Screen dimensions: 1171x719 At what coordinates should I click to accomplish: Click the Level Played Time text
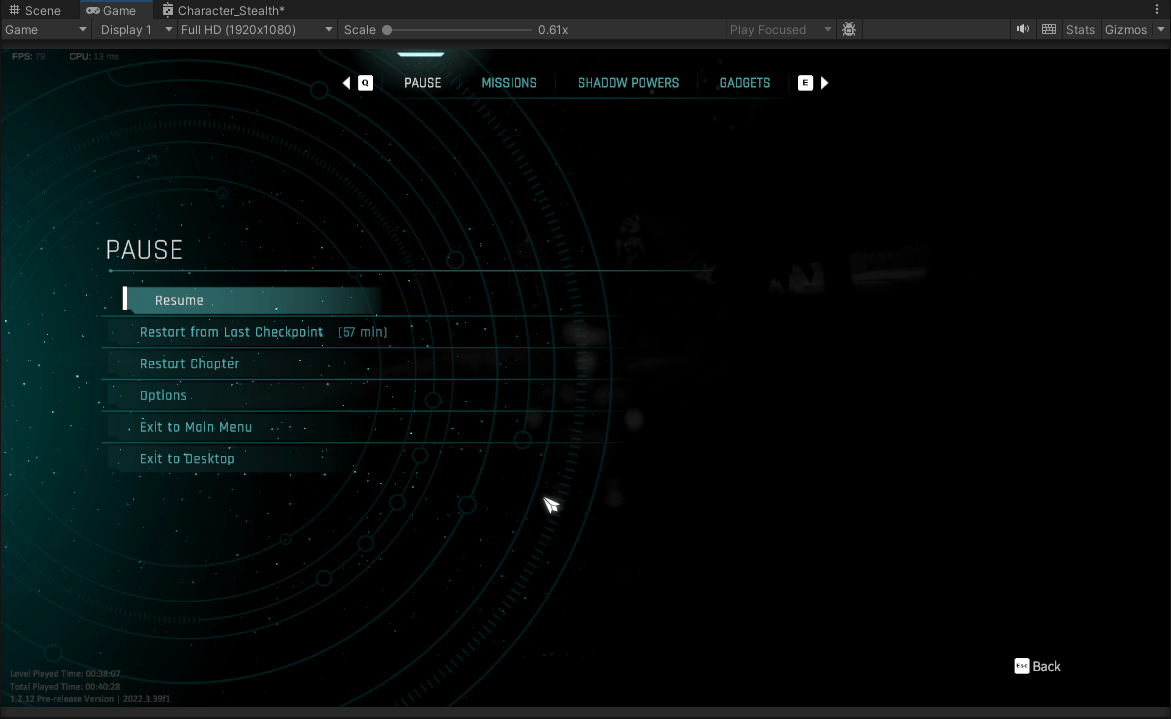[65, 673]
